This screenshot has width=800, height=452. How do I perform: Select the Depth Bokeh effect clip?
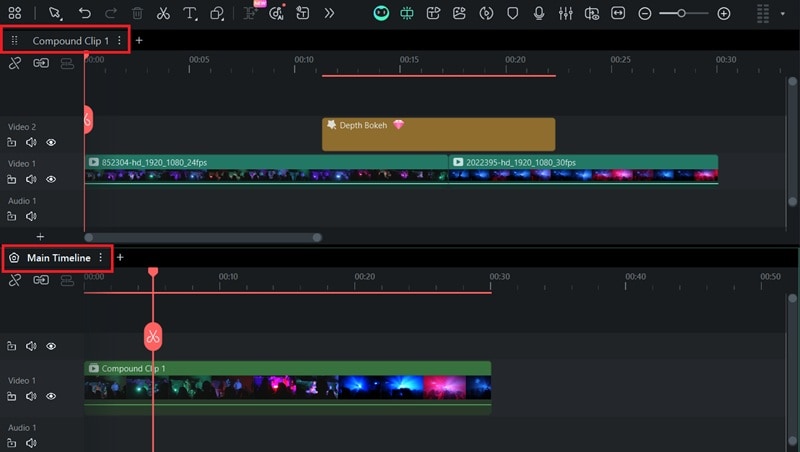coord(438,134)
